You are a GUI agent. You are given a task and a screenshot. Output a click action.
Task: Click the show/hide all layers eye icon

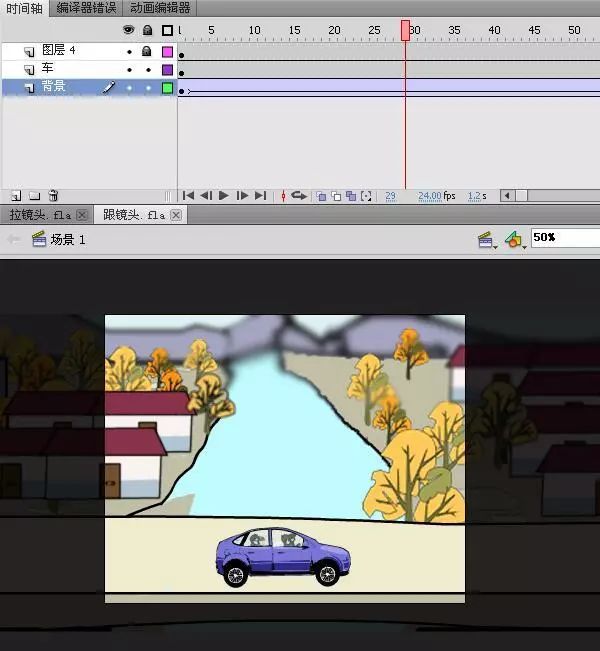(129, 30)
